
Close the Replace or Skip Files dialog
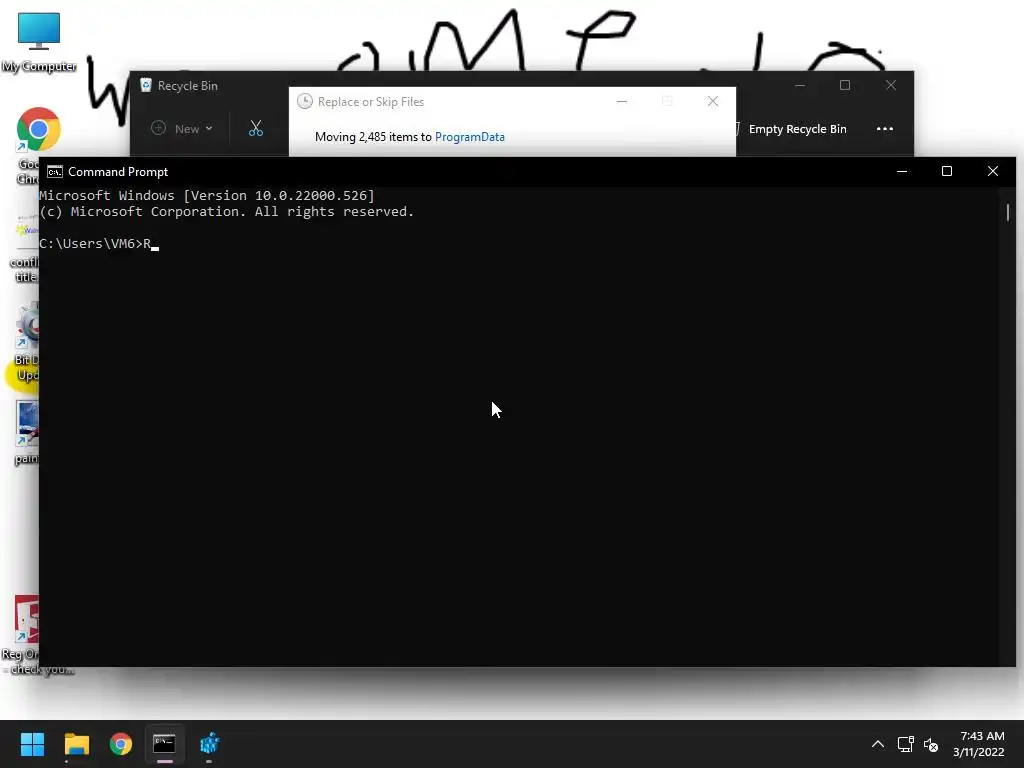point(713,101)
